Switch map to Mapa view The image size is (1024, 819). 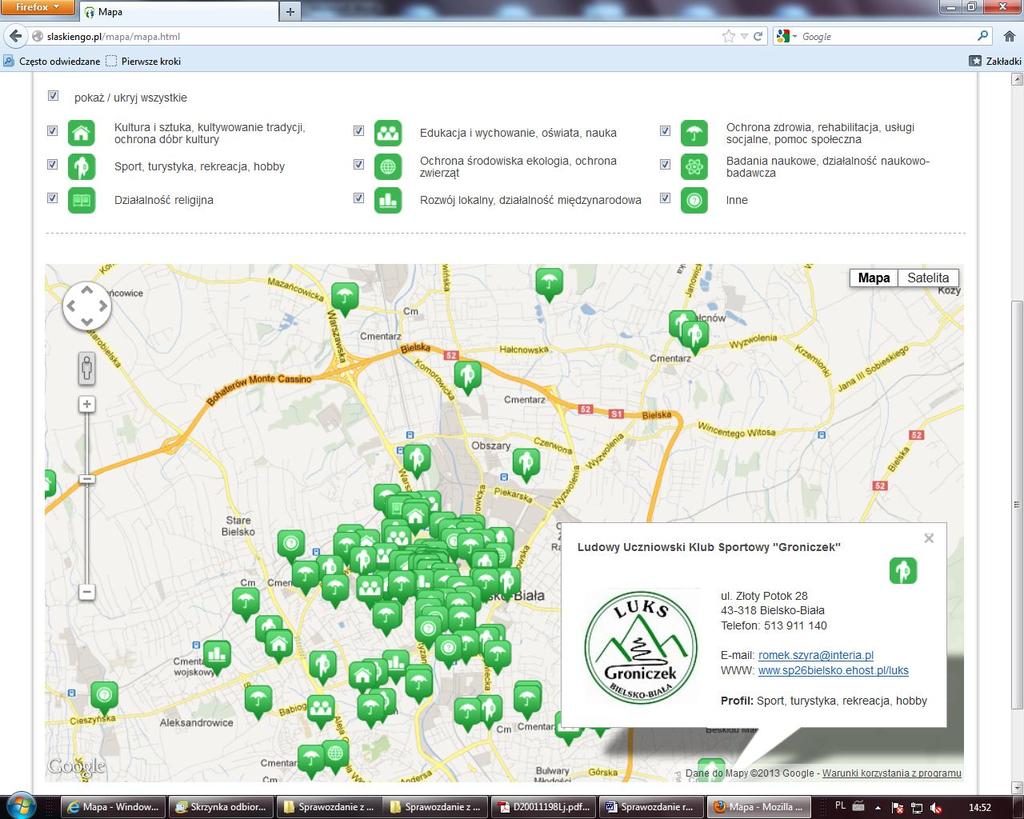(x=874, y=278)
